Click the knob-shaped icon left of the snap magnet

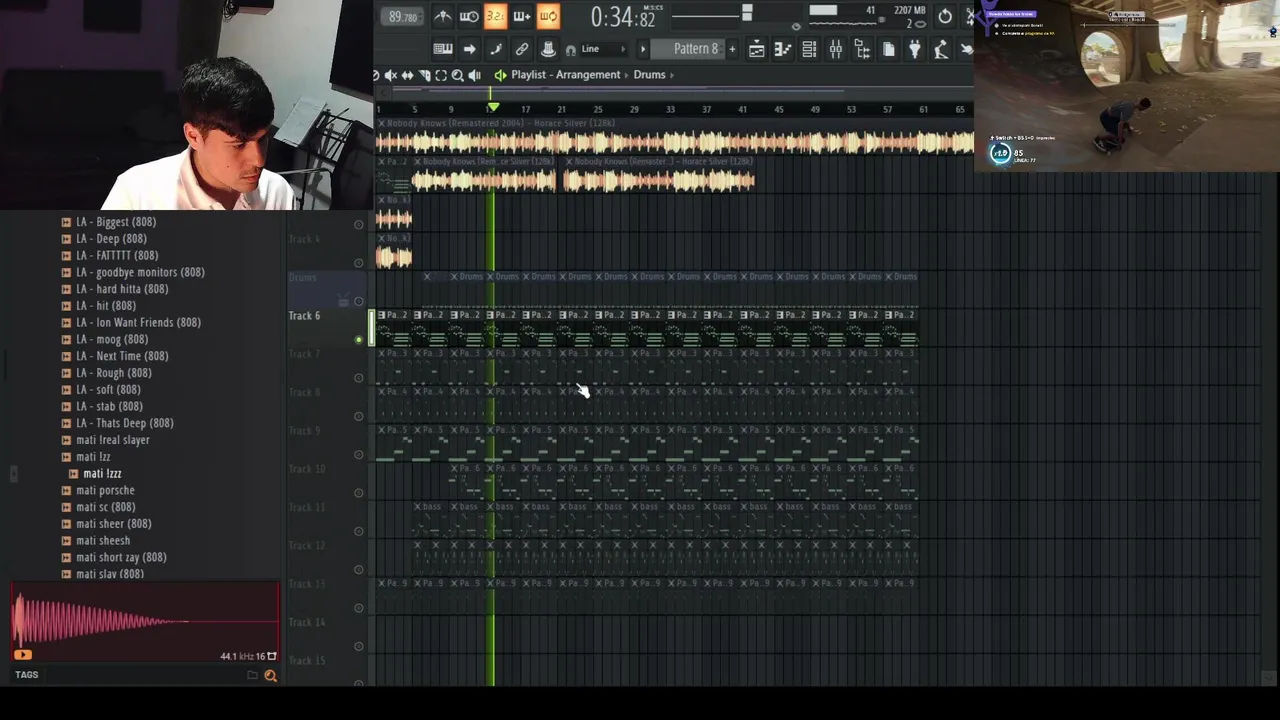[548, 49]
